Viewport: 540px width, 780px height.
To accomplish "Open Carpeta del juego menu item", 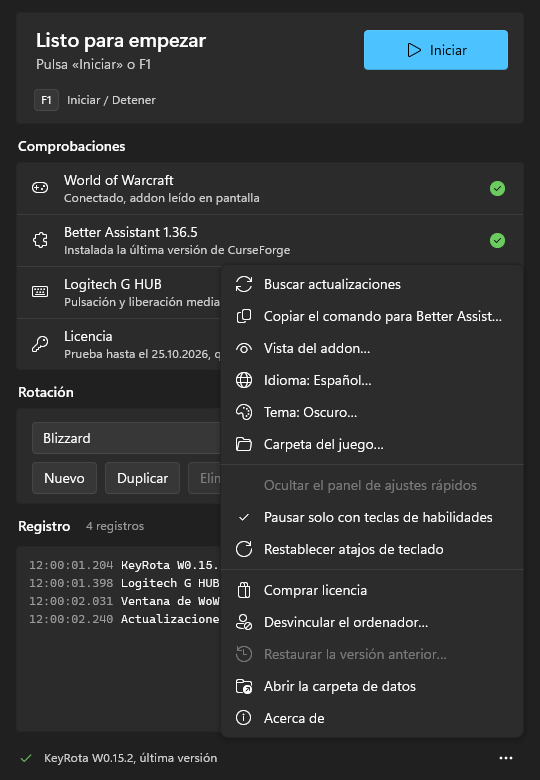I will (372, 444).
